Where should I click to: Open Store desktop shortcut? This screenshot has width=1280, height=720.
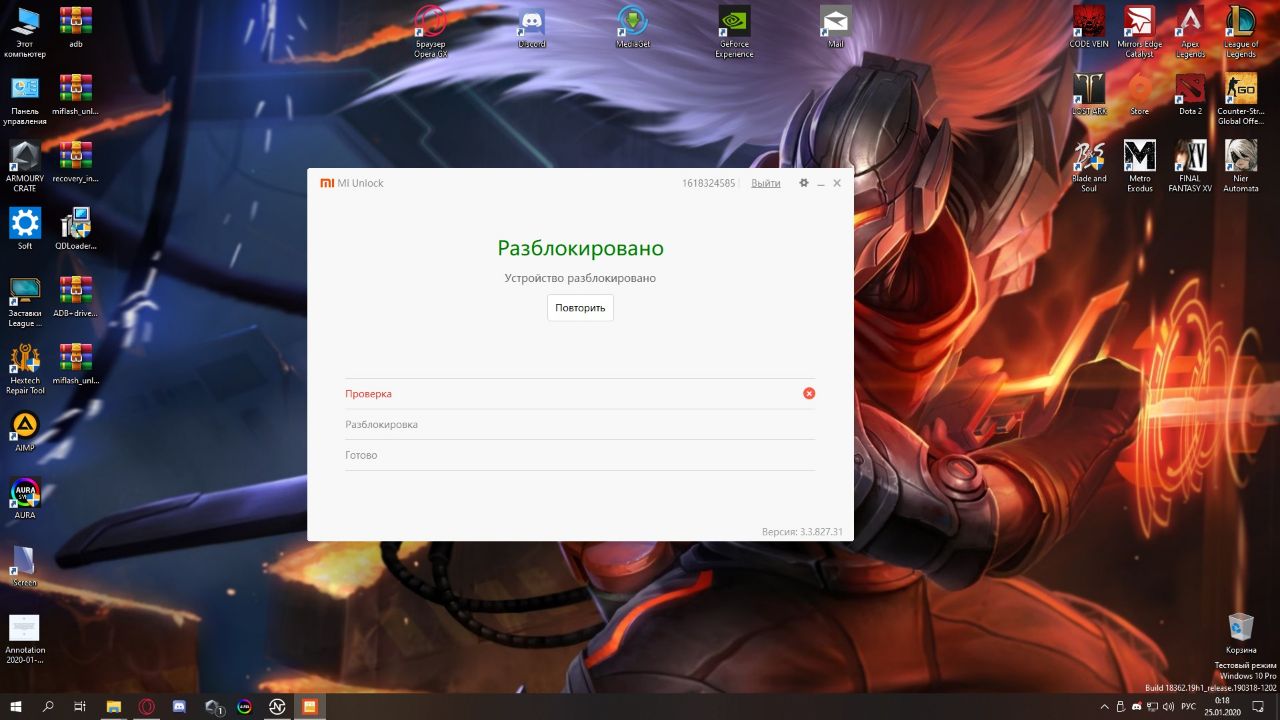(1139, 95)
